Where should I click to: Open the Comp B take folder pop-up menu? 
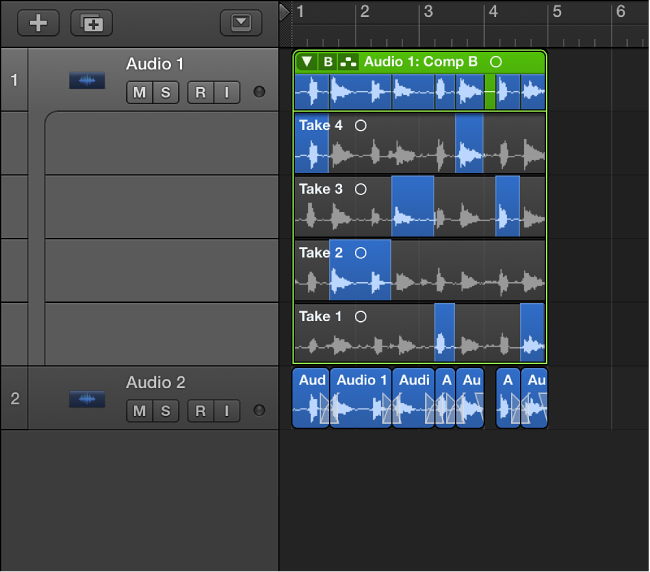pyautogui.click(x=327, y=62)
